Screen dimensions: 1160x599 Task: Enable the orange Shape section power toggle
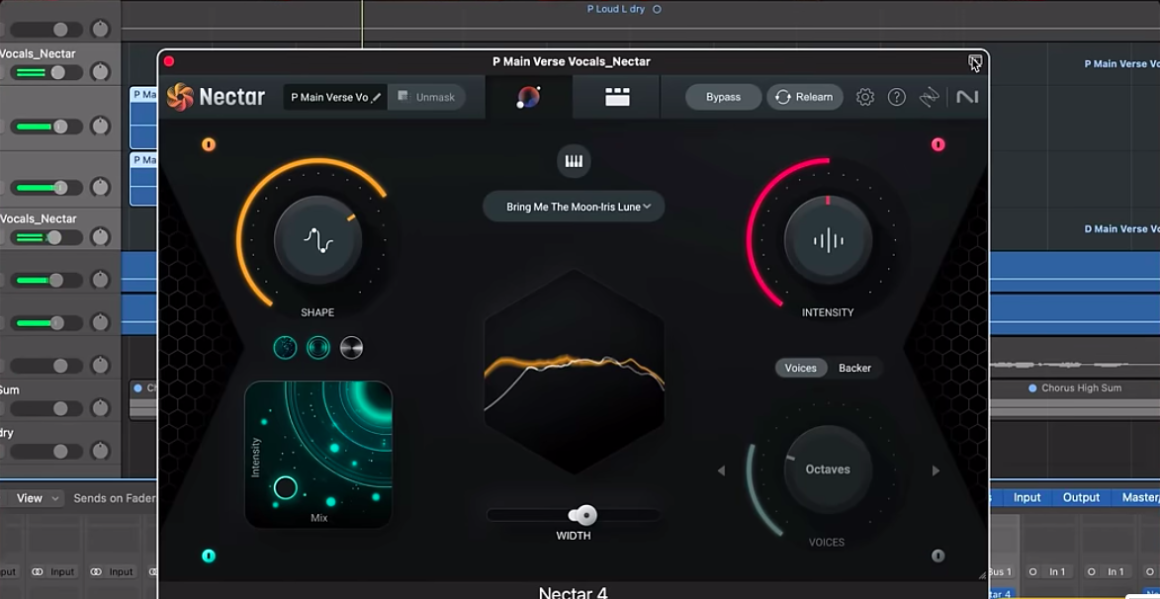(x=209, y=144)
